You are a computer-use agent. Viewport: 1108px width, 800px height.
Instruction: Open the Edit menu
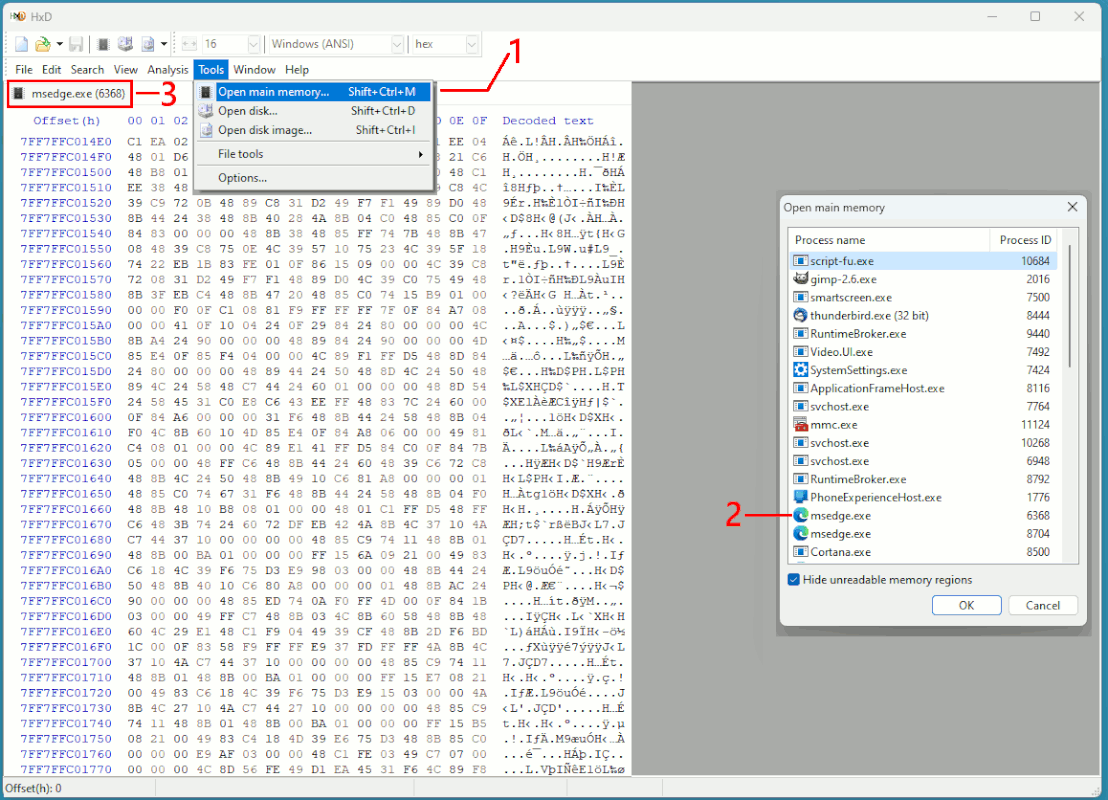click(x=52, y=69)
